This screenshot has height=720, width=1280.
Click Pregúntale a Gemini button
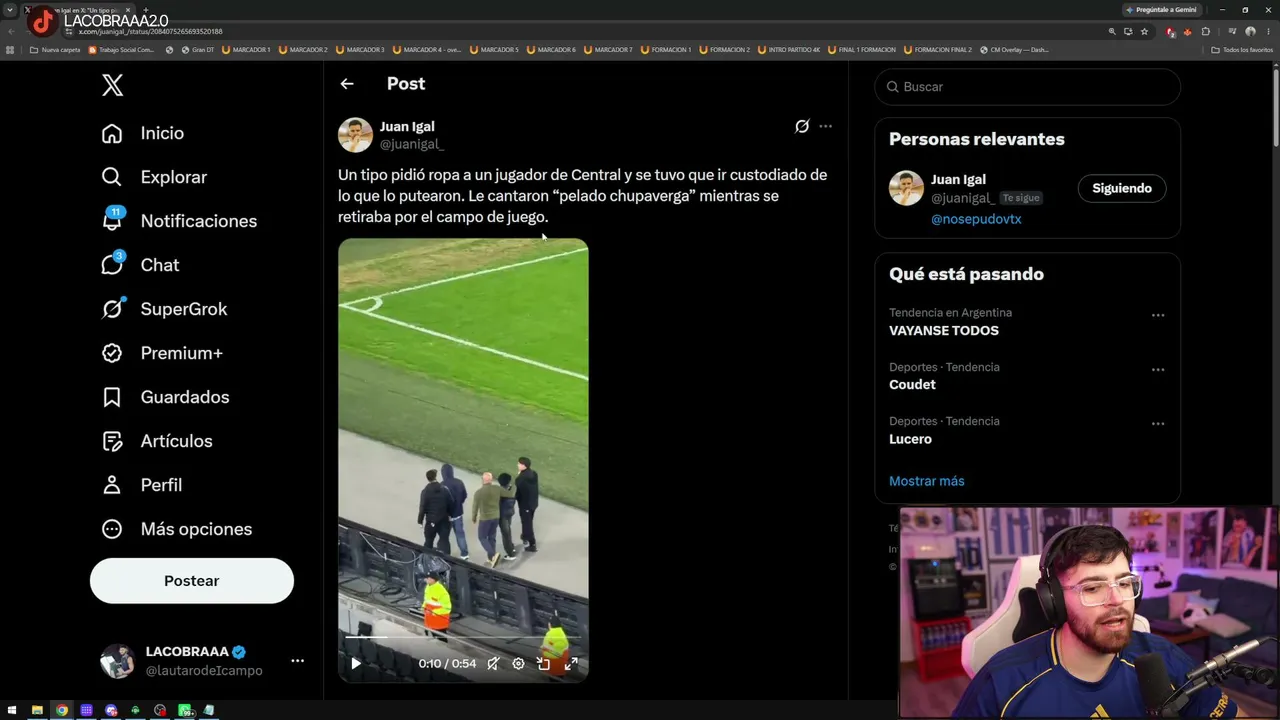pos(1161,10)
